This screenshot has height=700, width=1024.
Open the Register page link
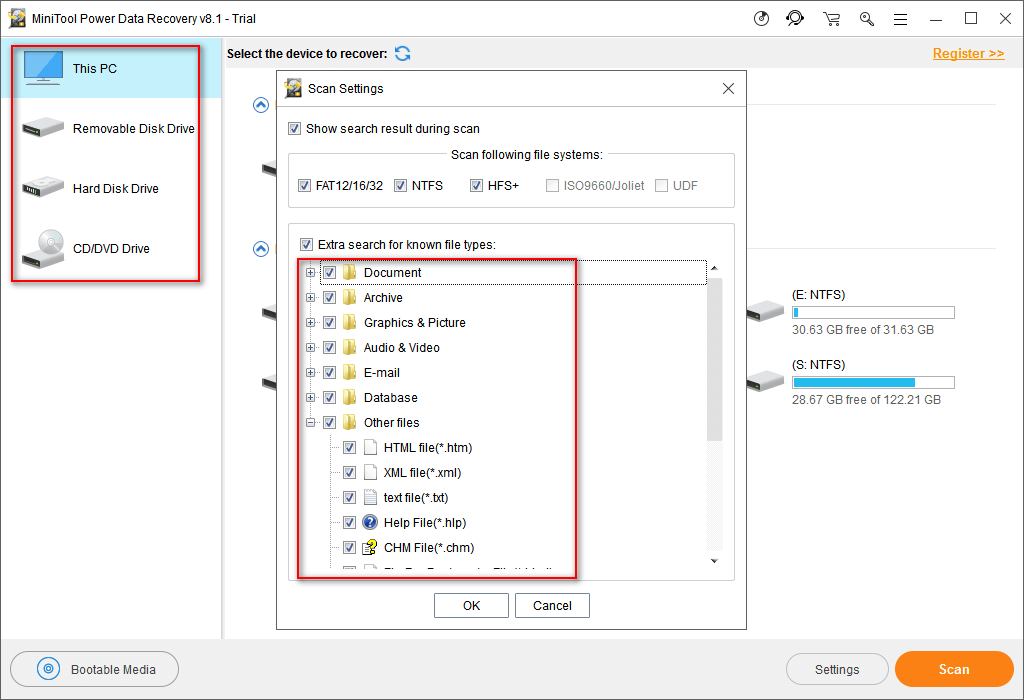pyautogui.click(x=968, y=53)
